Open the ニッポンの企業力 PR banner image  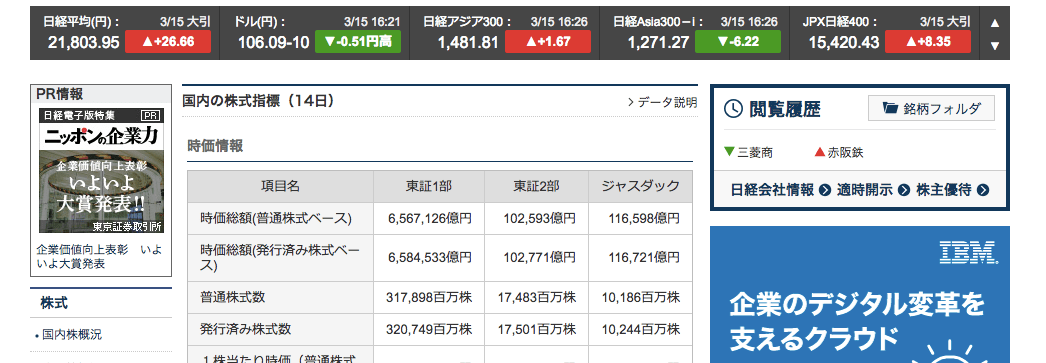101,171
